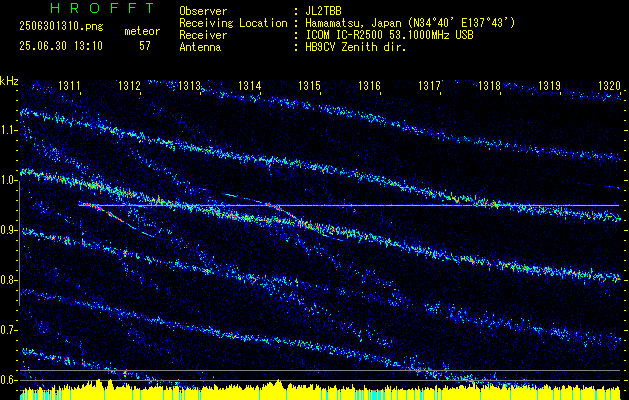Image resolution: width=629 pixels, height=400 pixels.
Task: Click the Receiving Location label
Action: coord(233,23)
